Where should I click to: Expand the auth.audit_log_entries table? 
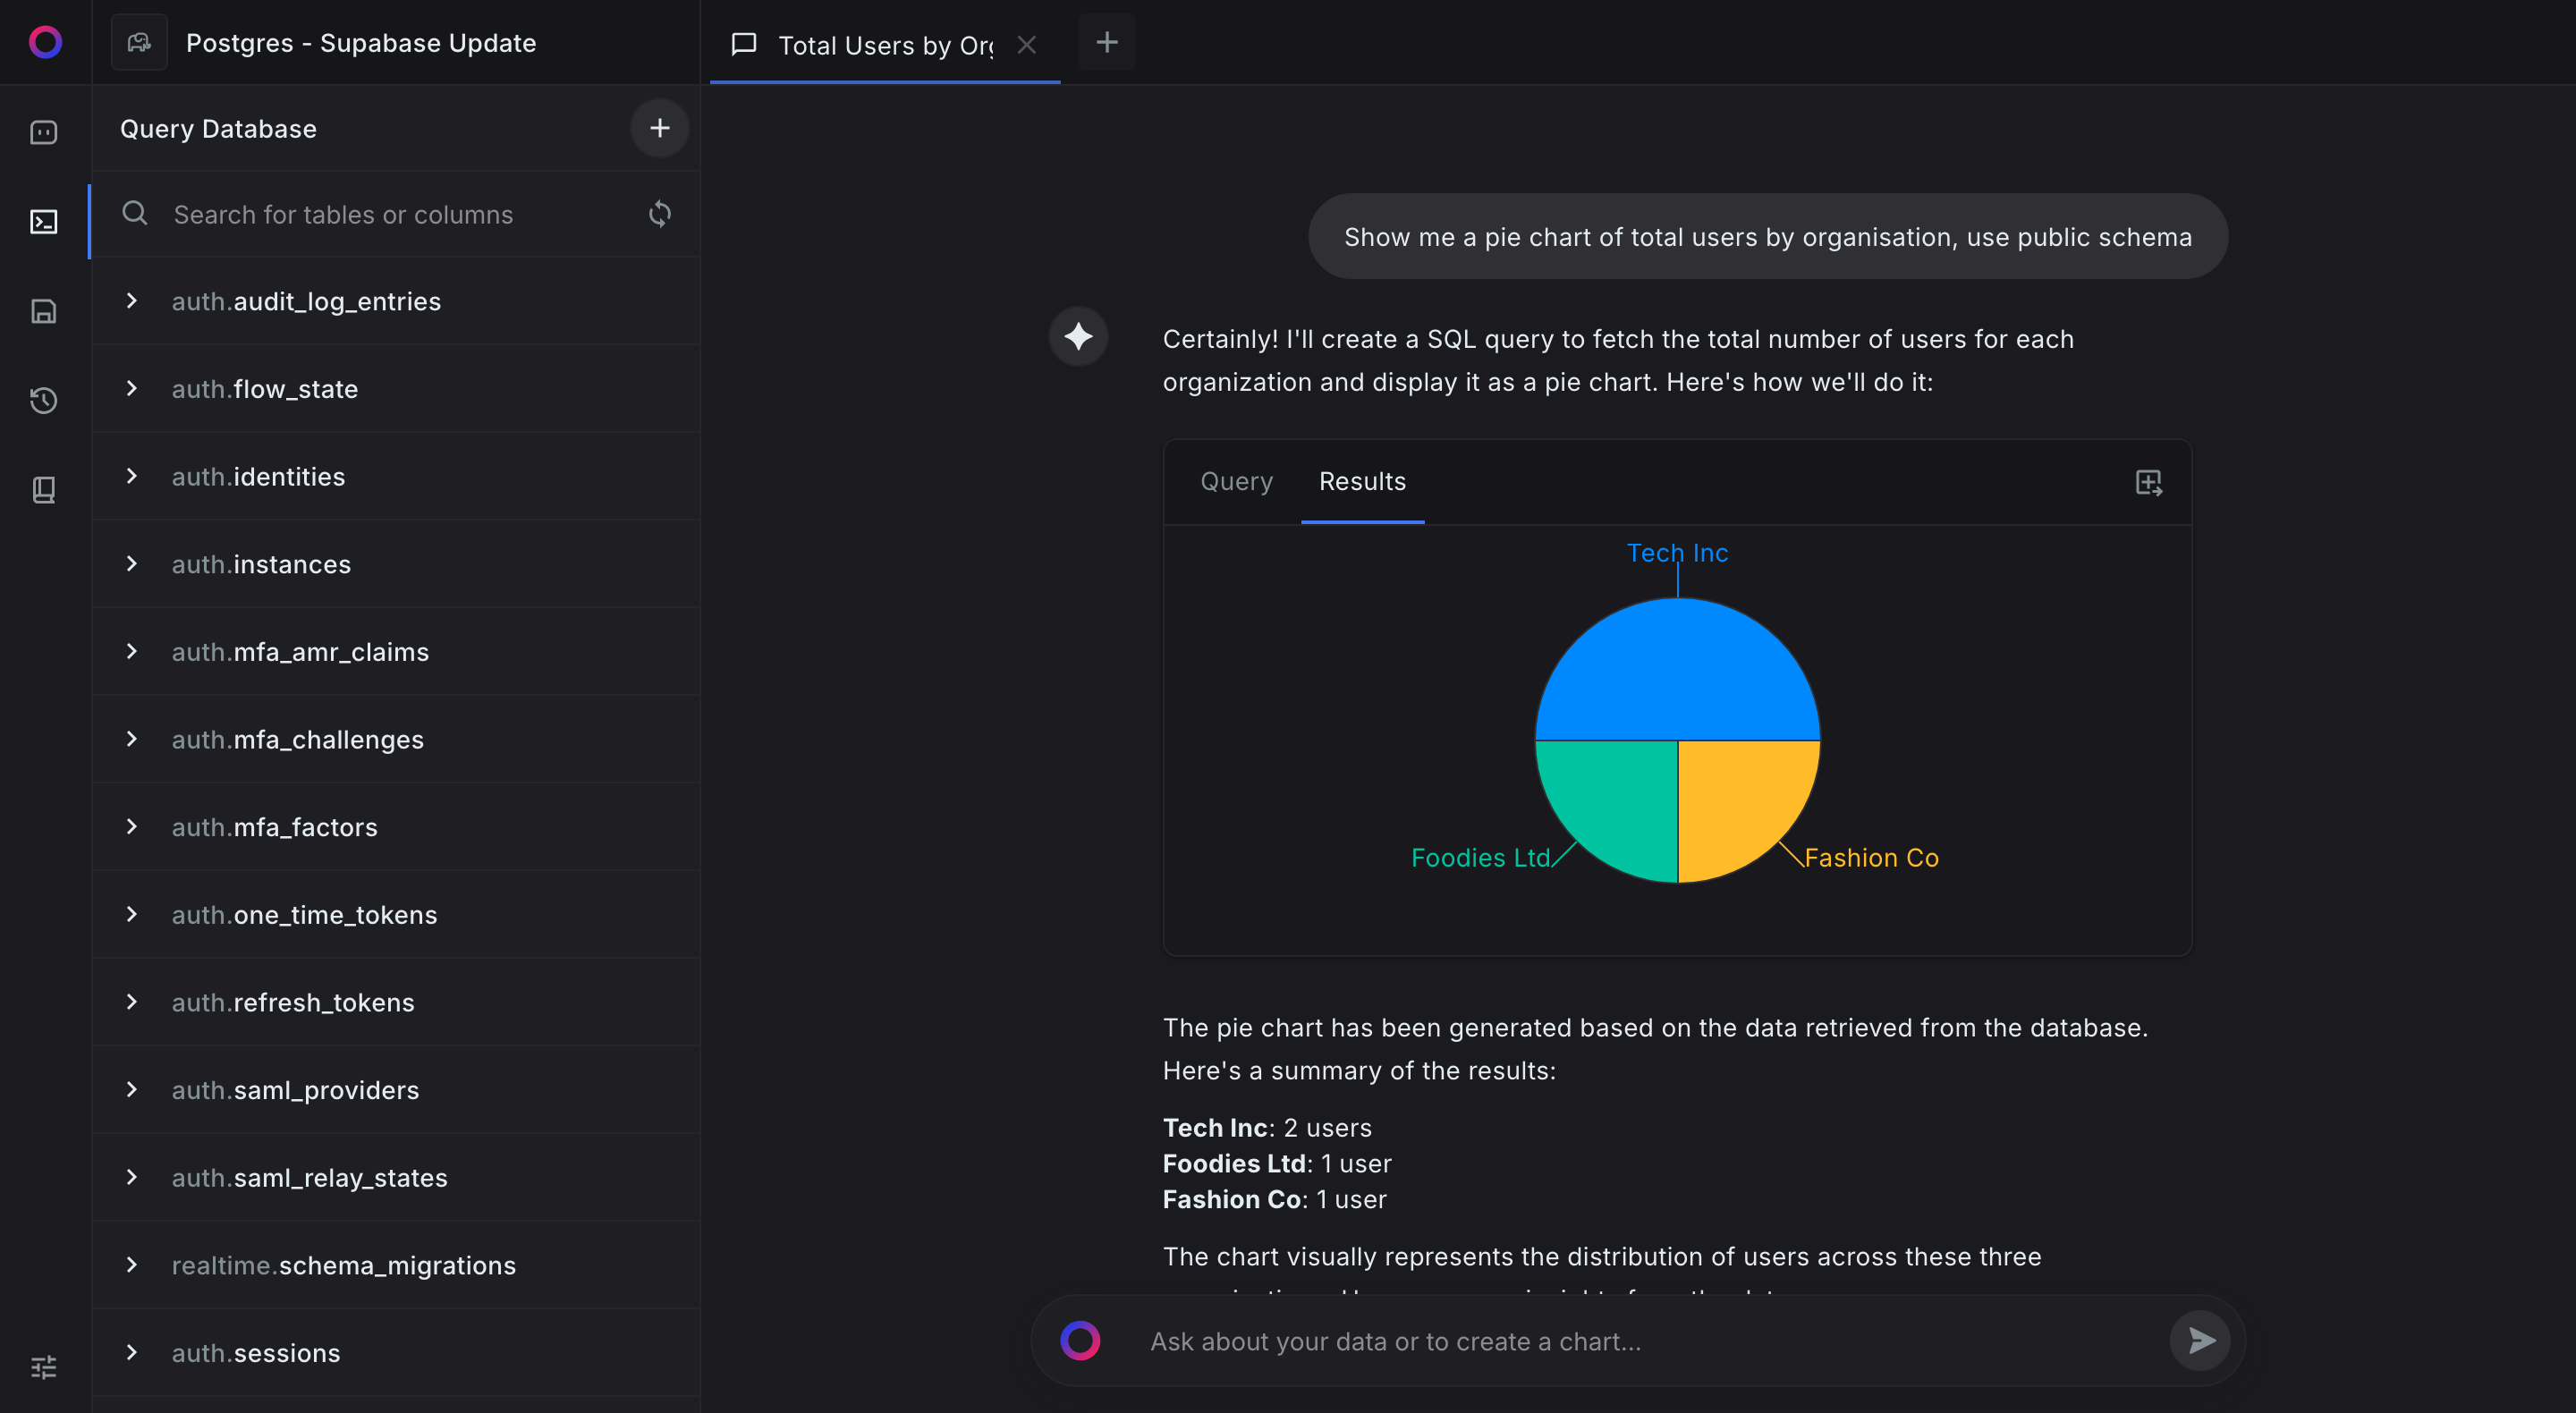132,300
